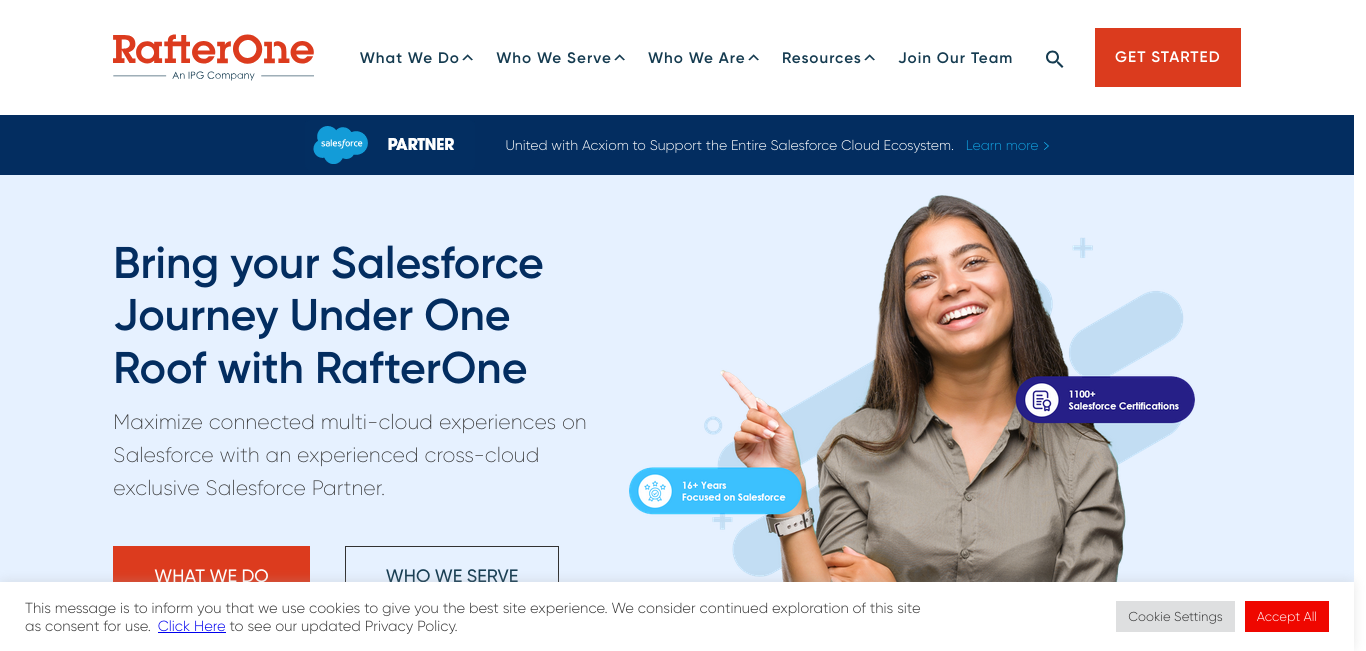Click the PARTNER label in banner
The height and width of the screenshot is (651, 1366).
(x=421, y=145)
